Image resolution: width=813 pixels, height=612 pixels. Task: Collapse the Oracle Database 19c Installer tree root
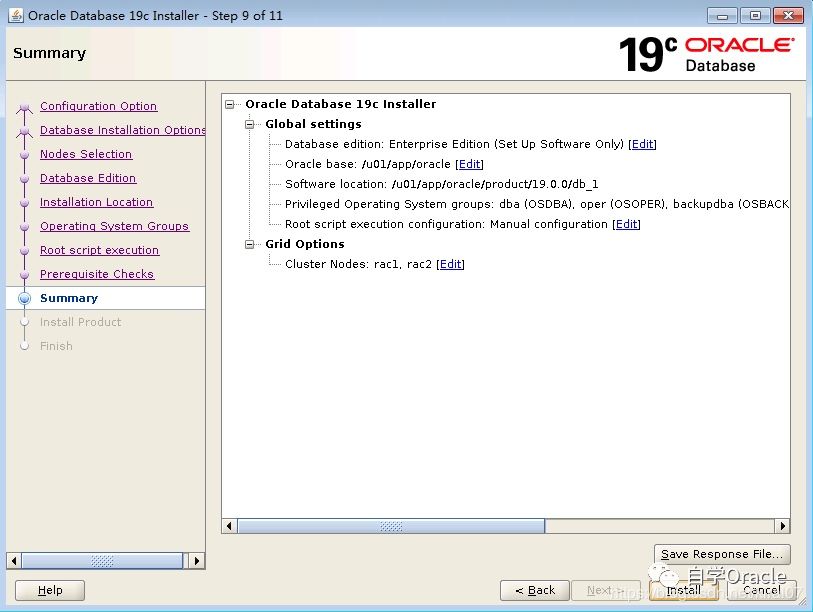point(231,104)
